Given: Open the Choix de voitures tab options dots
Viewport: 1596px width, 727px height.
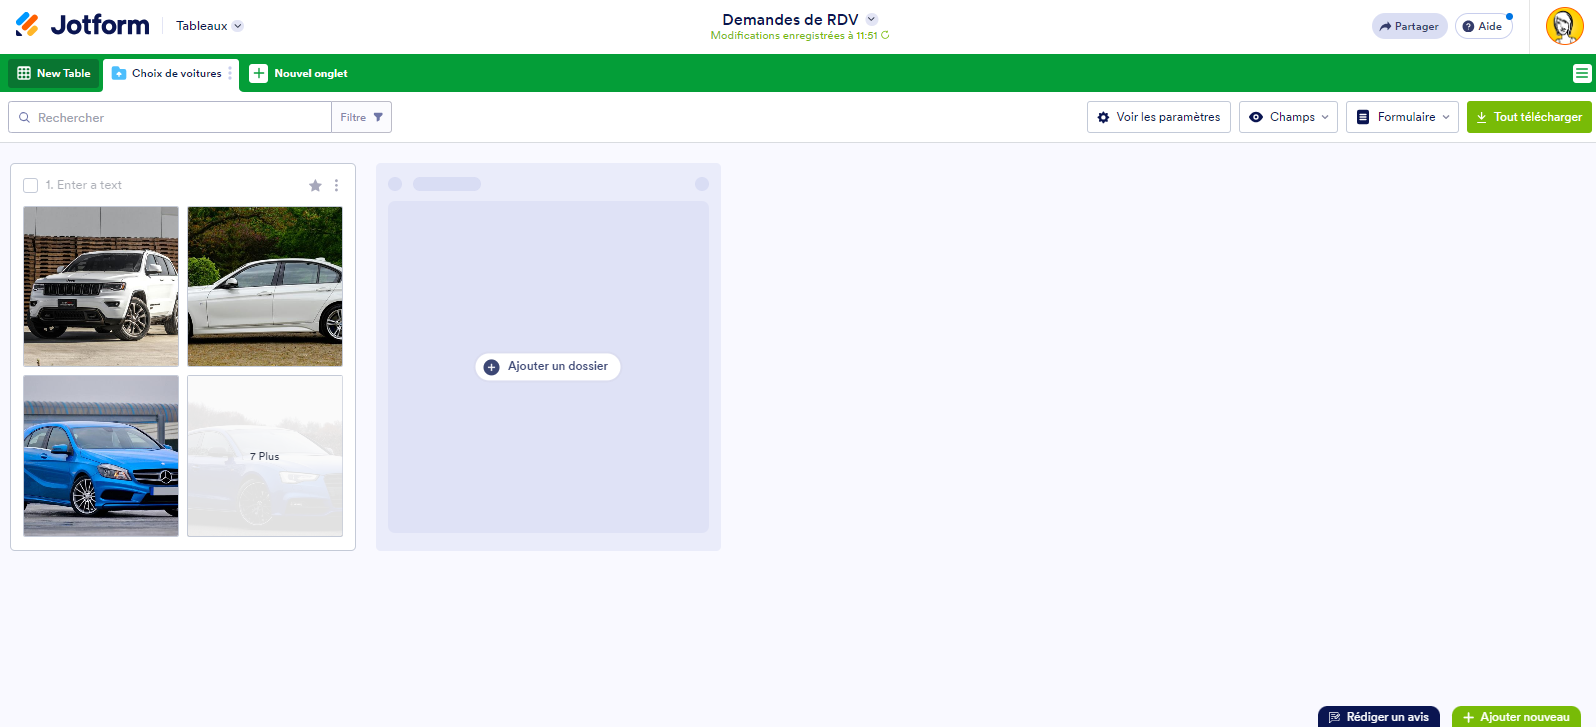Looking at the screenshot, I should (230, 73).
